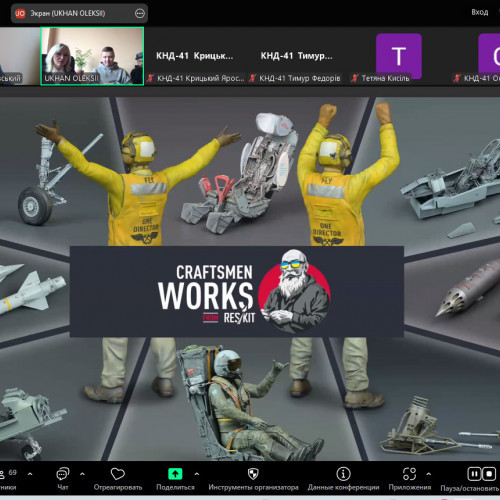Click muted mic icon for Тетяна Кисіль
500x500 pixels.
(355, 78)
